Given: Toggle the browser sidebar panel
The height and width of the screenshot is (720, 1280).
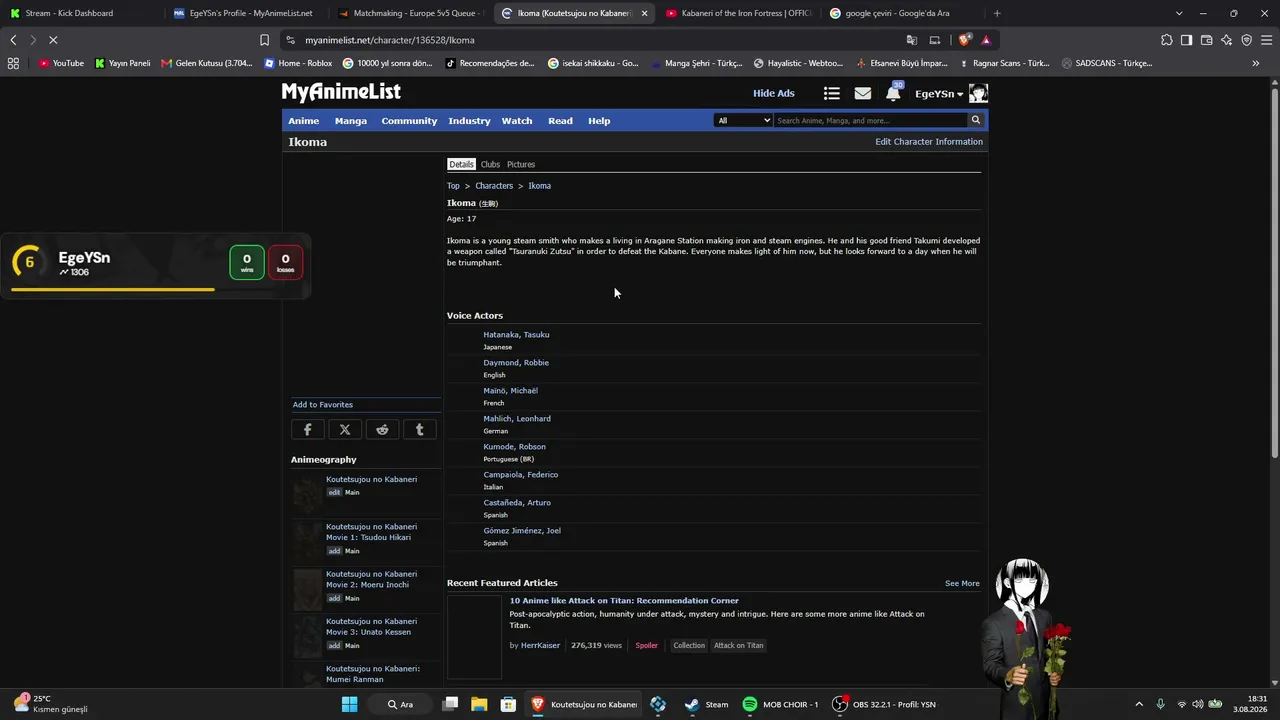Looking at the screenshot, I should click(x=1186, y=40).
